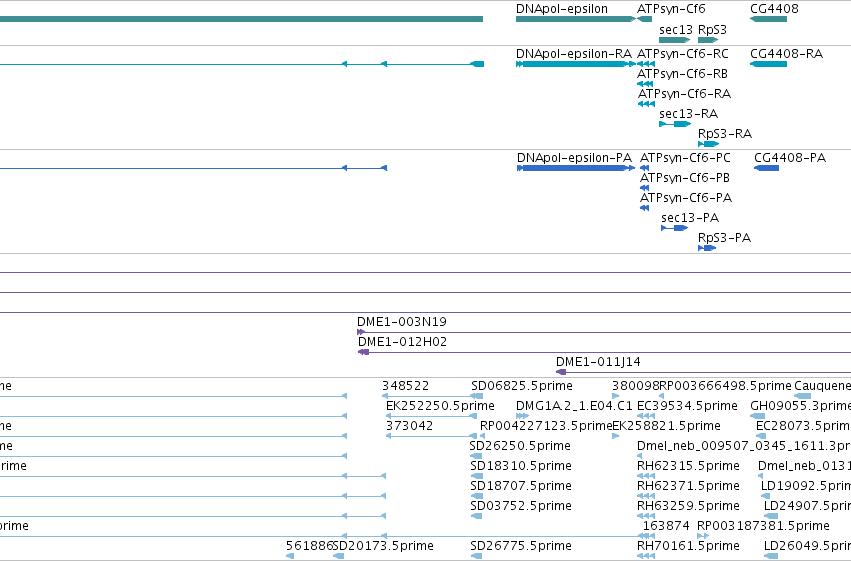Click EST SD26250.5prime
Viewport: 851px width, 561px height.
(476, 457)
